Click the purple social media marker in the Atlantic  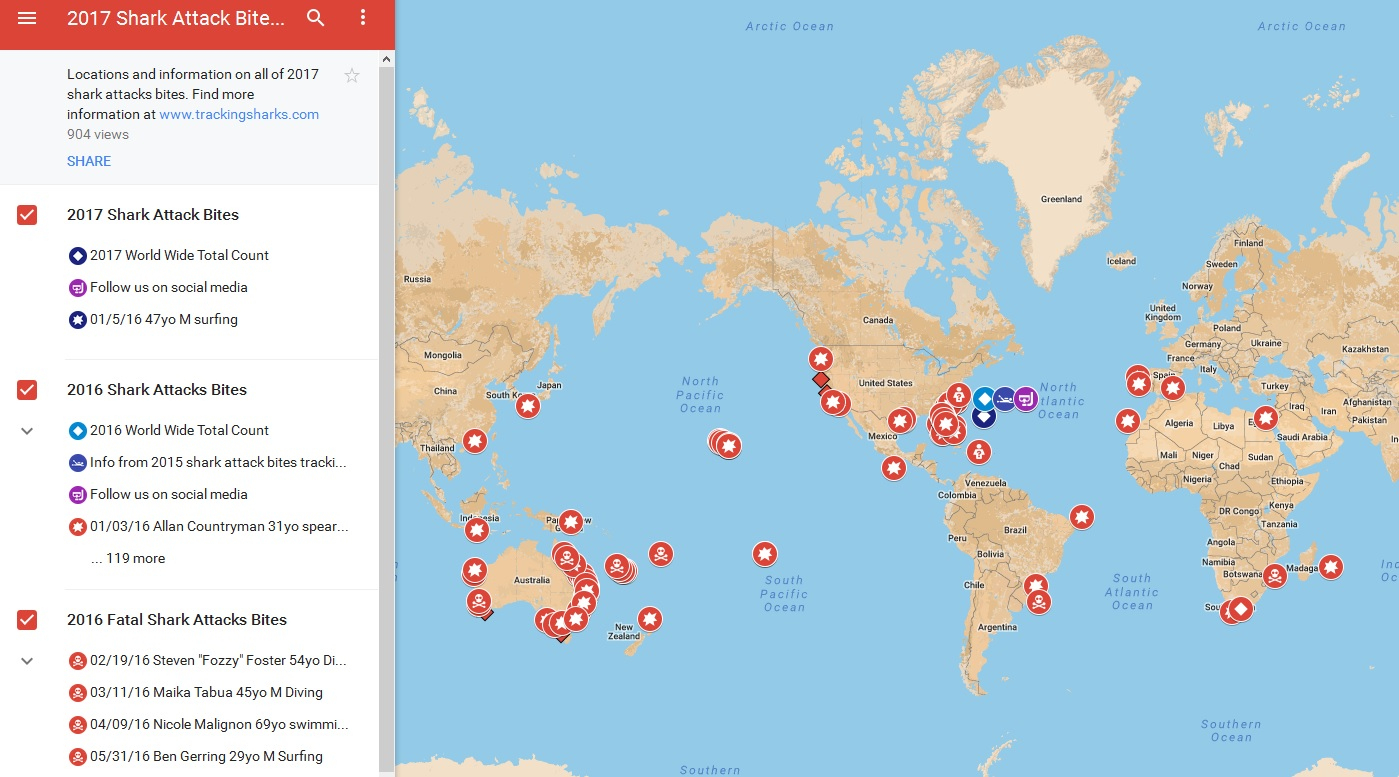coord(1025,399)
